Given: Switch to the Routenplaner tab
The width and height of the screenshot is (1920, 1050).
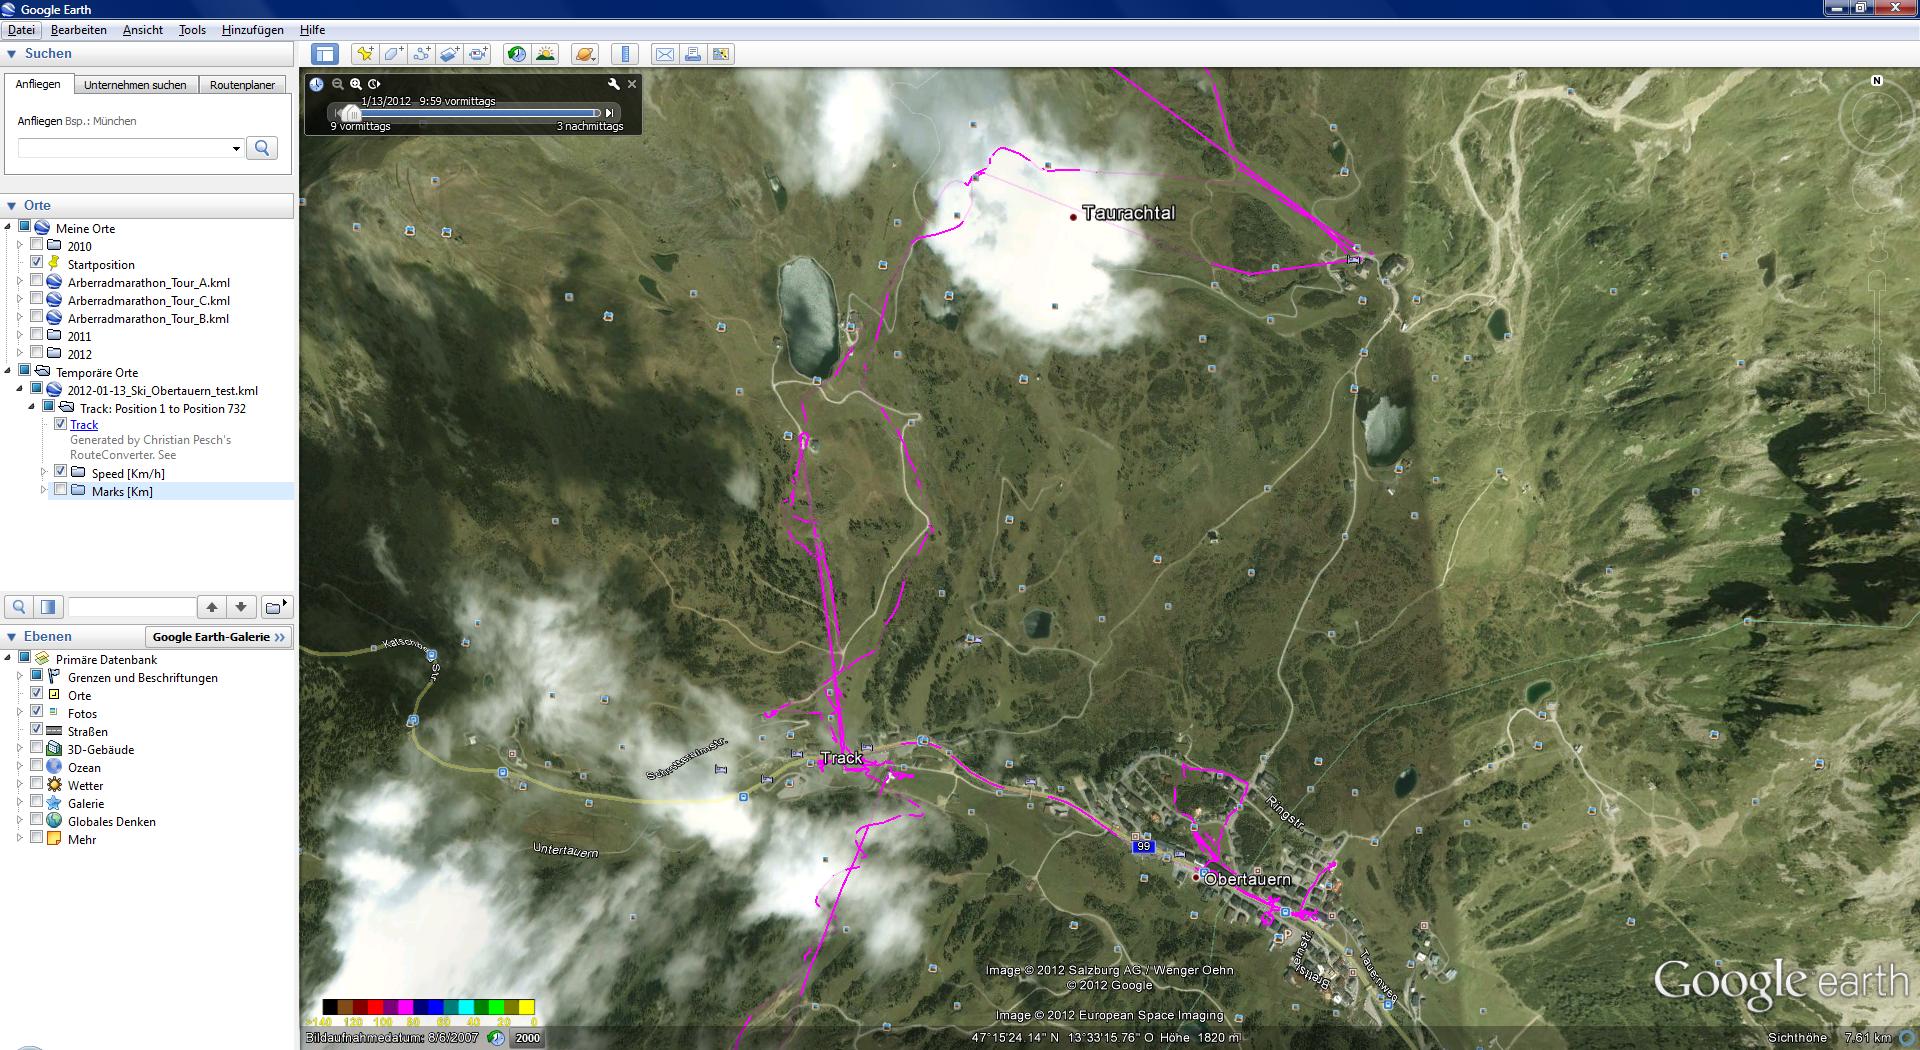Looking at the screenshot, I should (x=242, y=85).
